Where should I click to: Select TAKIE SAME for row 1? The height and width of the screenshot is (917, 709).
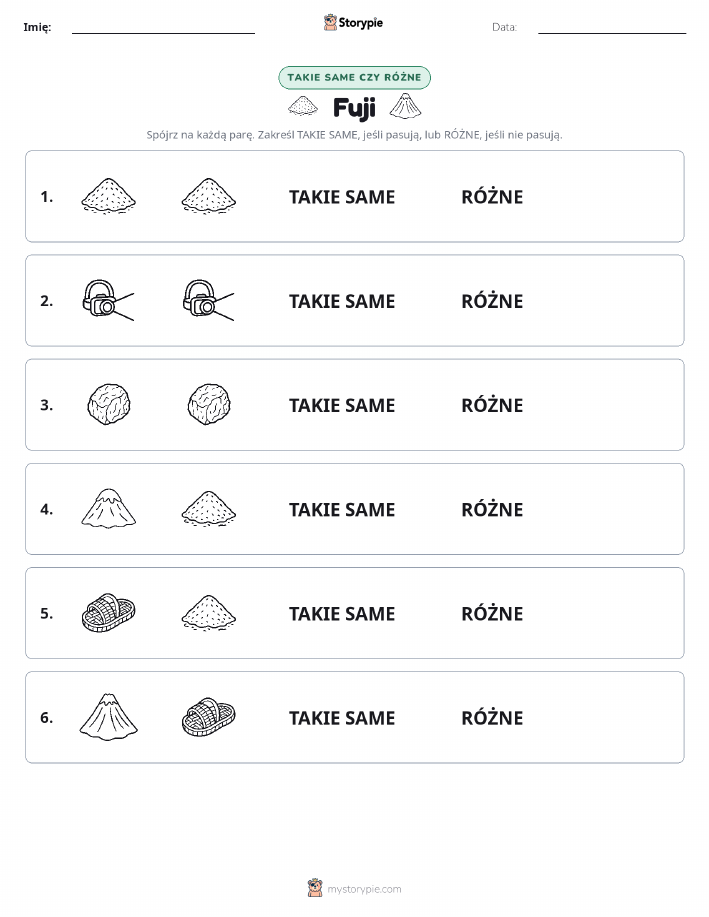pyautogui.click(x=342, y=197)
